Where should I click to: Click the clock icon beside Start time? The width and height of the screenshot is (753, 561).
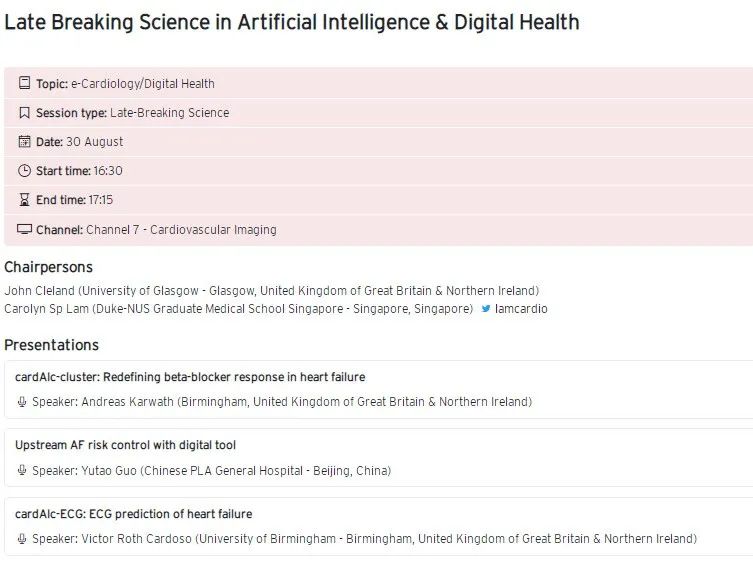point(24,171)
